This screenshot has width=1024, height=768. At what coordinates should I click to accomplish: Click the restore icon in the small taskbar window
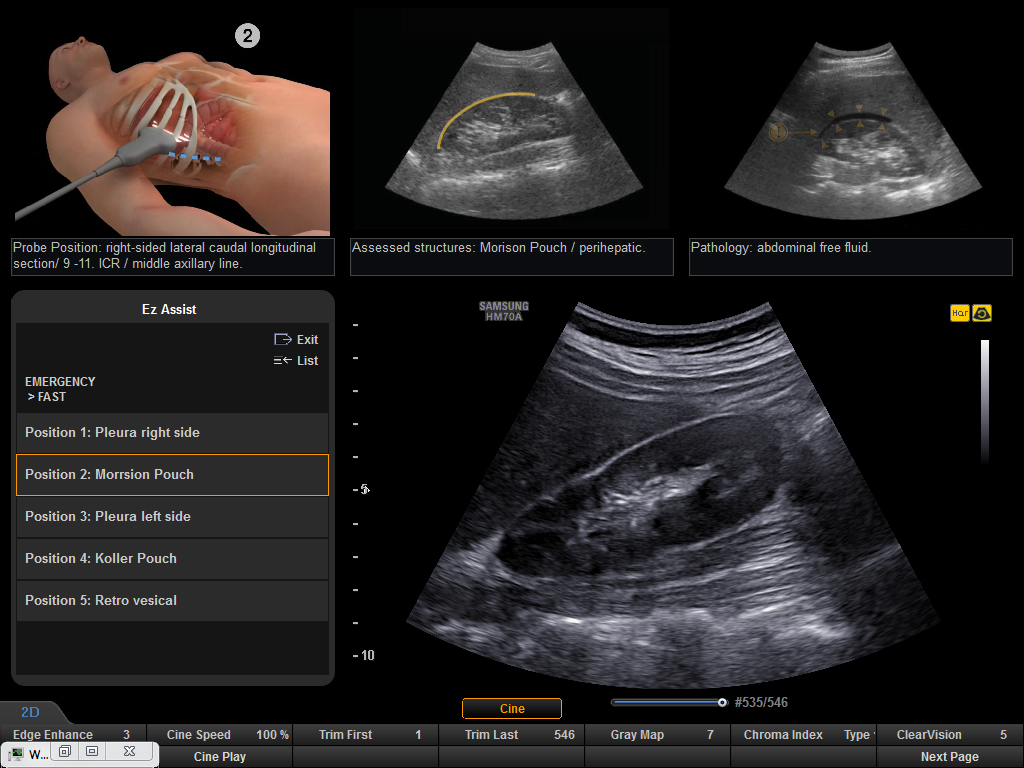tap(65, 751)
